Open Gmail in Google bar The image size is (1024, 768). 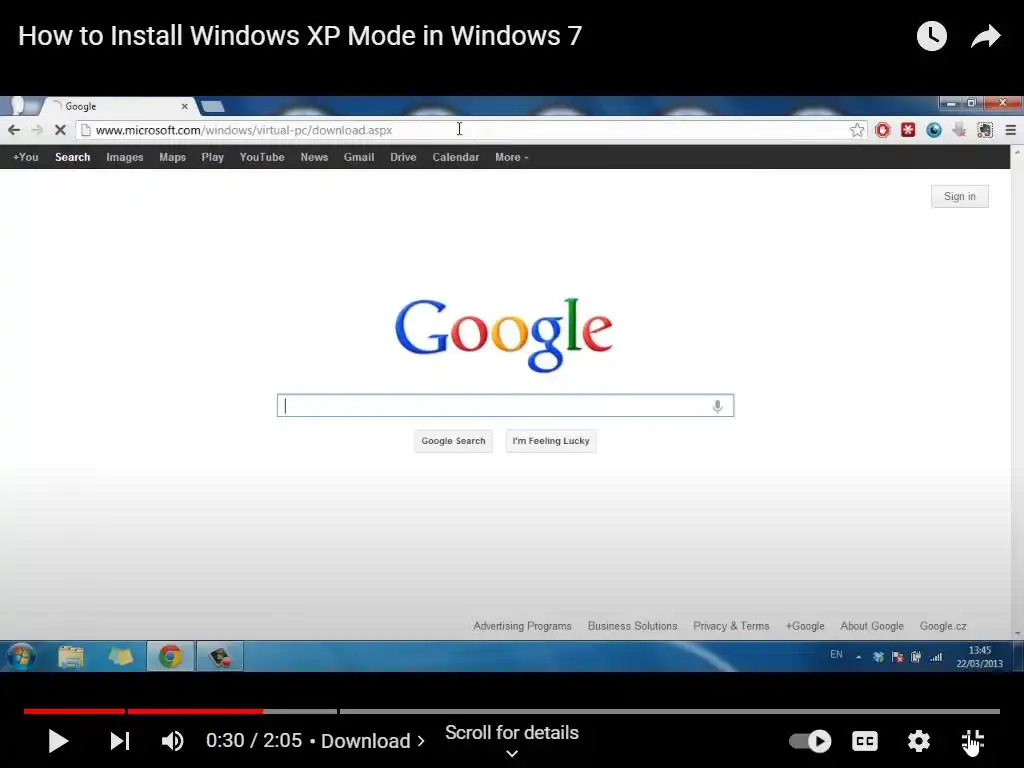[x=359, y=157]
